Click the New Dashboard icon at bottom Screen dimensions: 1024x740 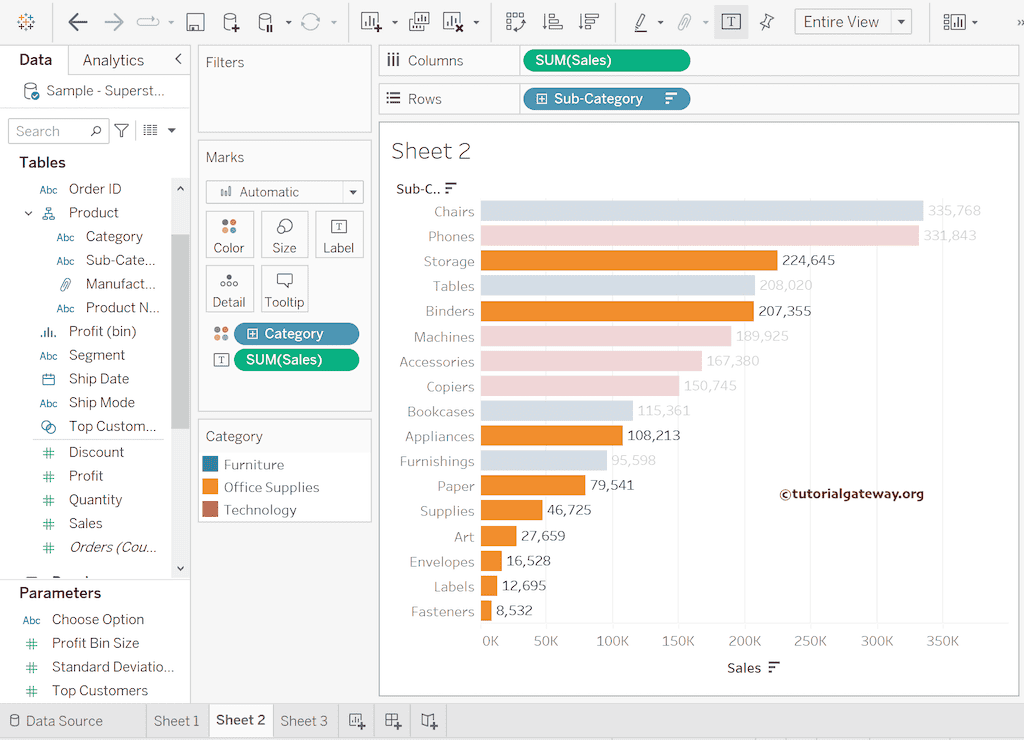(393, 721)
